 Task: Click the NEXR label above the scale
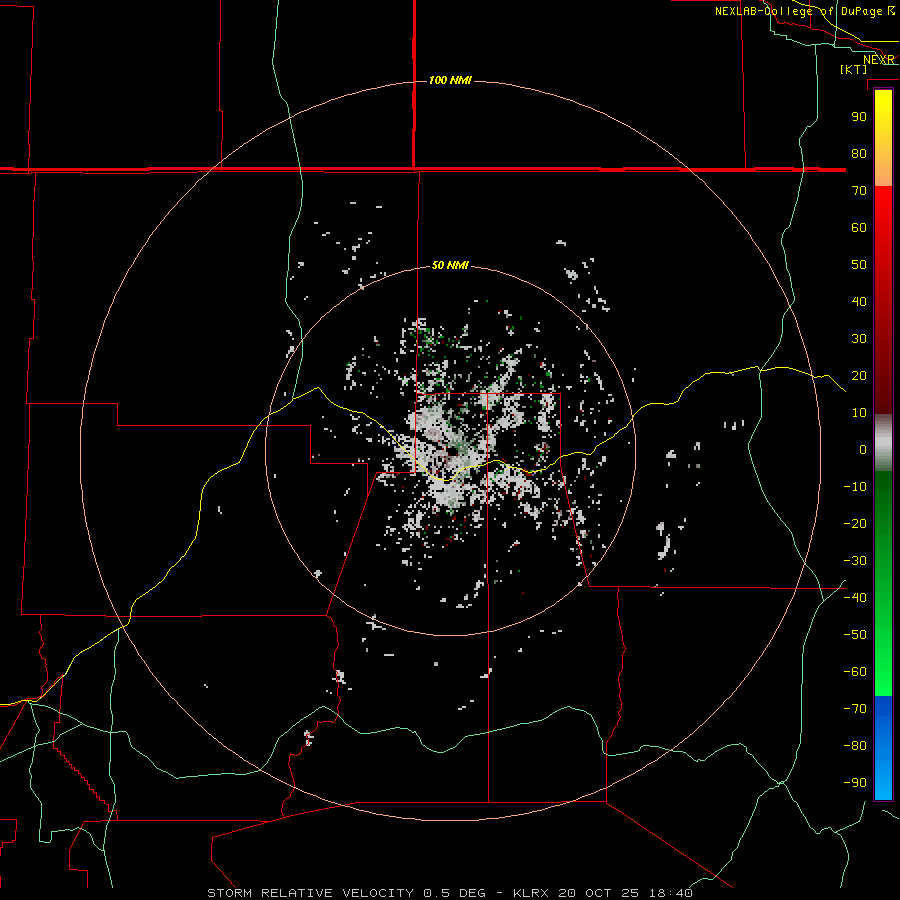[x=879, y=60]
